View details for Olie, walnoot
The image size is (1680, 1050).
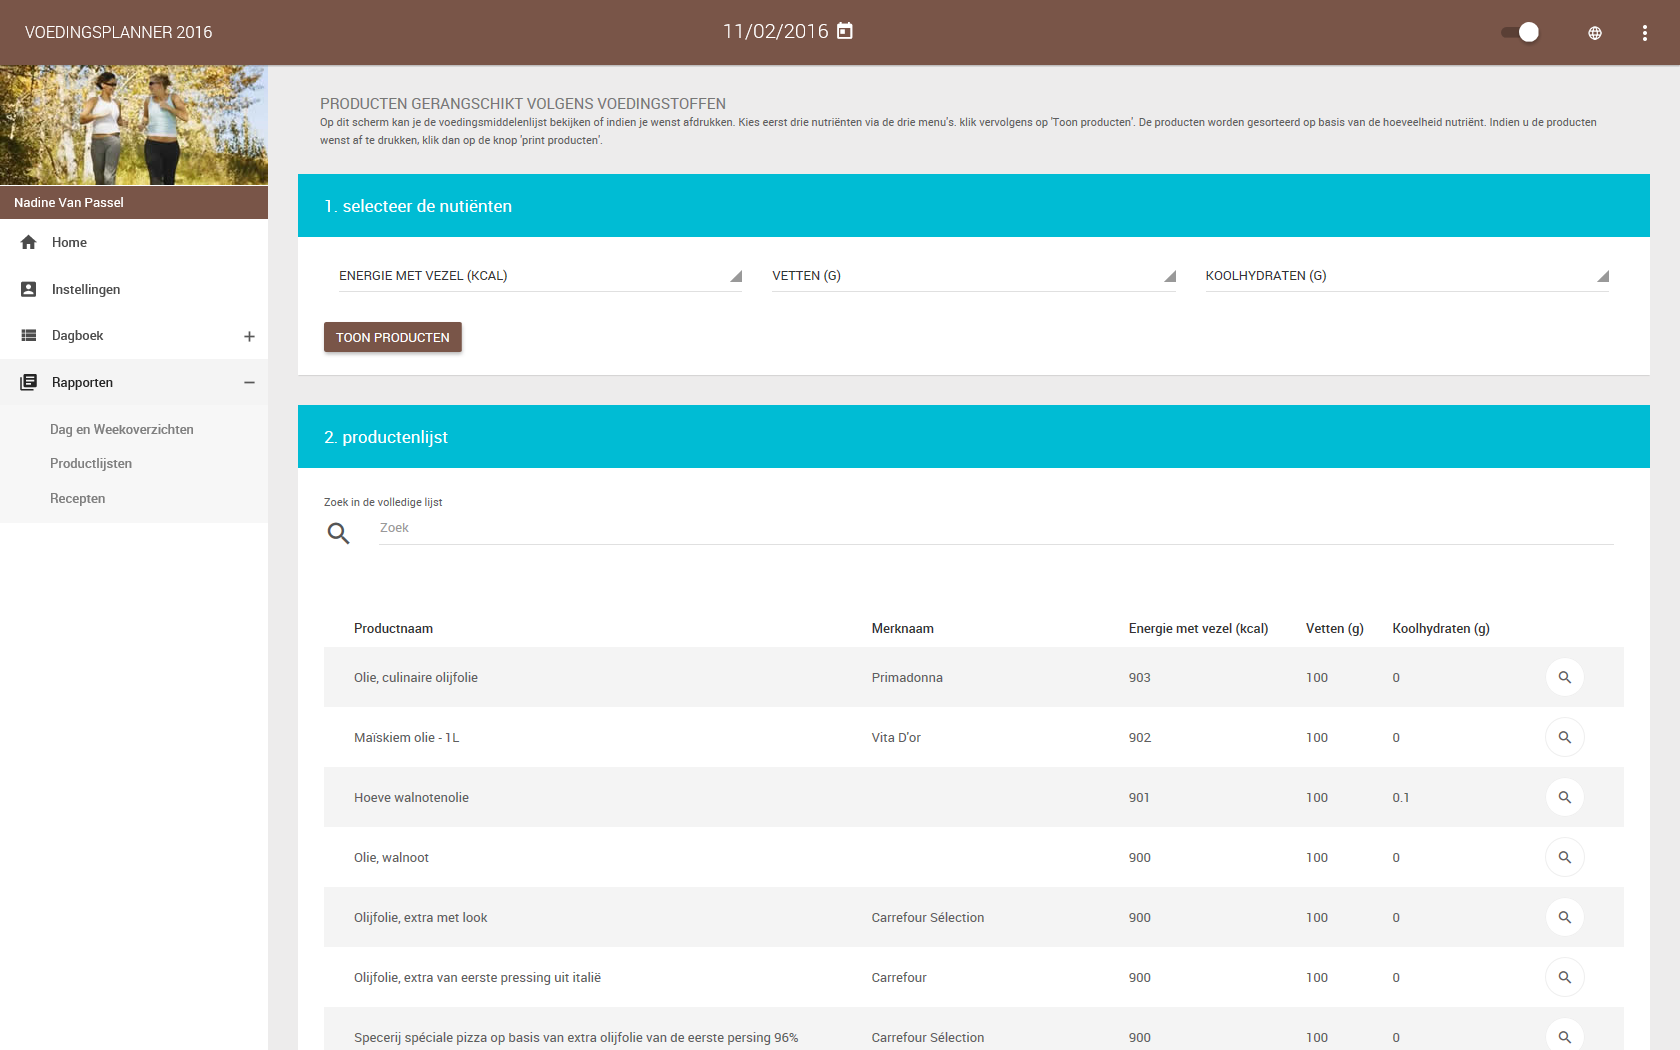(x=1565, y=857)
